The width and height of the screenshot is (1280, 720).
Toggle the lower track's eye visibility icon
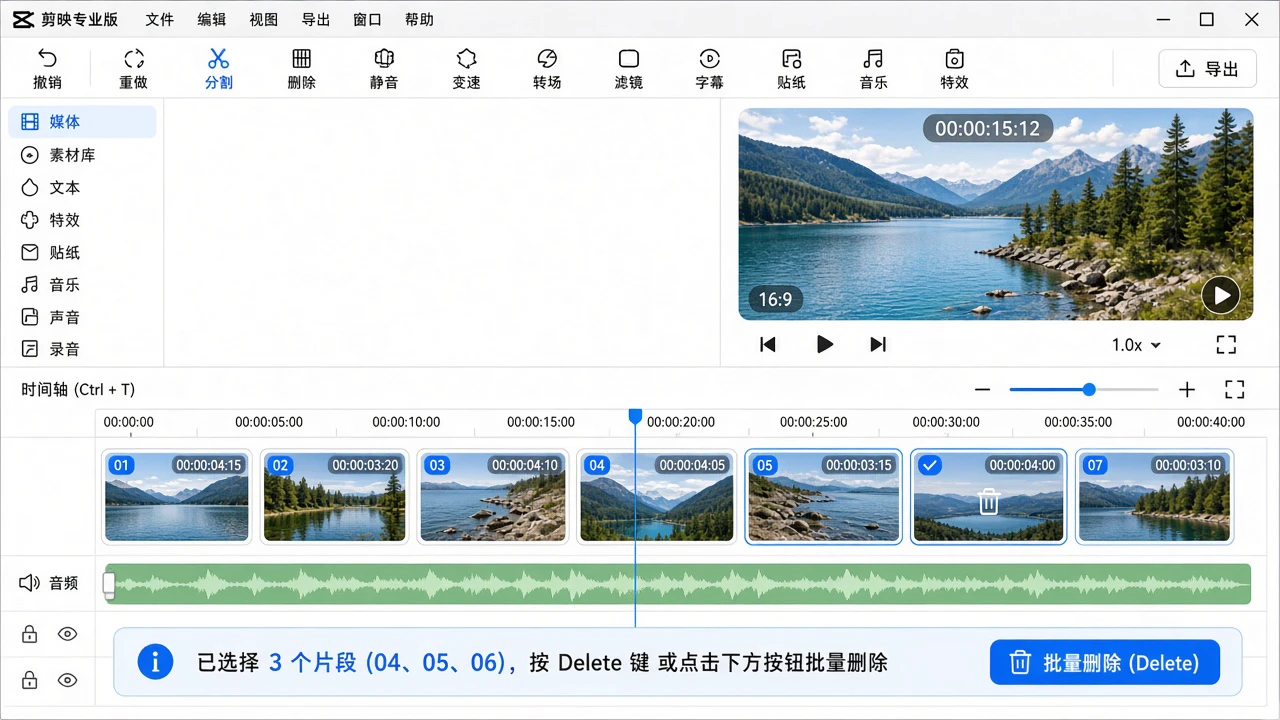click(x=67, y=681)
